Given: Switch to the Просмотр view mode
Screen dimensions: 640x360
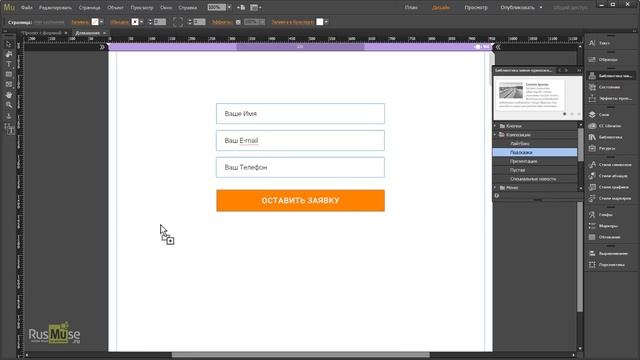Looking at the screenshot, I should [x=476, y=7].
